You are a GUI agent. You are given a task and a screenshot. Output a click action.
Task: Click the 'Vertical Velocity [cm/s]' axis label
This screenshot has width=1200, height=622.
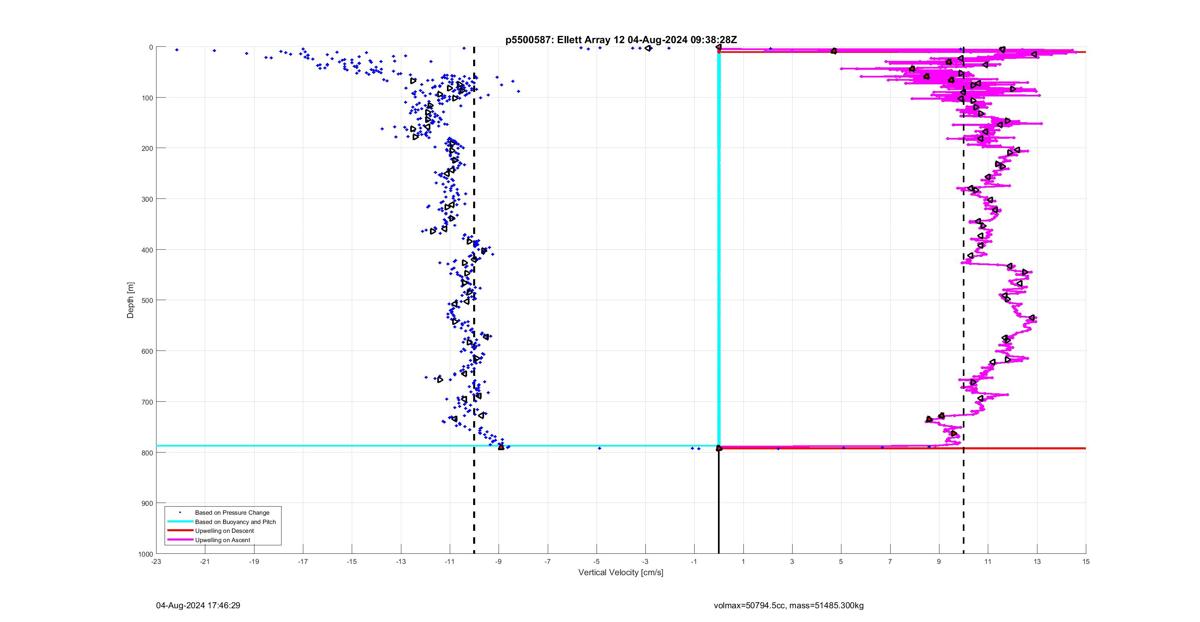621,572
